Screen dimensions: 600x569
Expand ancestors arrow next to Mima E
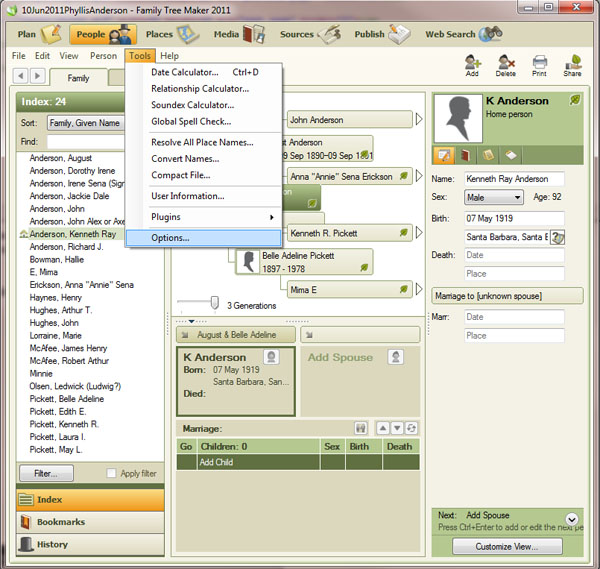419,289
